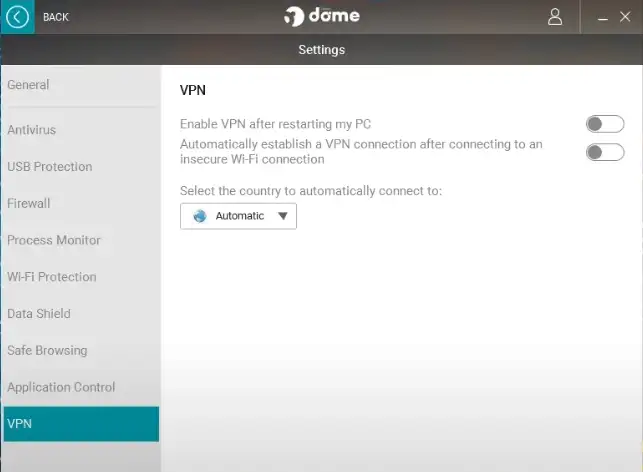Screen dimensions: 643x472
Task: Open the country selection combo box
Action: coord(238,216)
